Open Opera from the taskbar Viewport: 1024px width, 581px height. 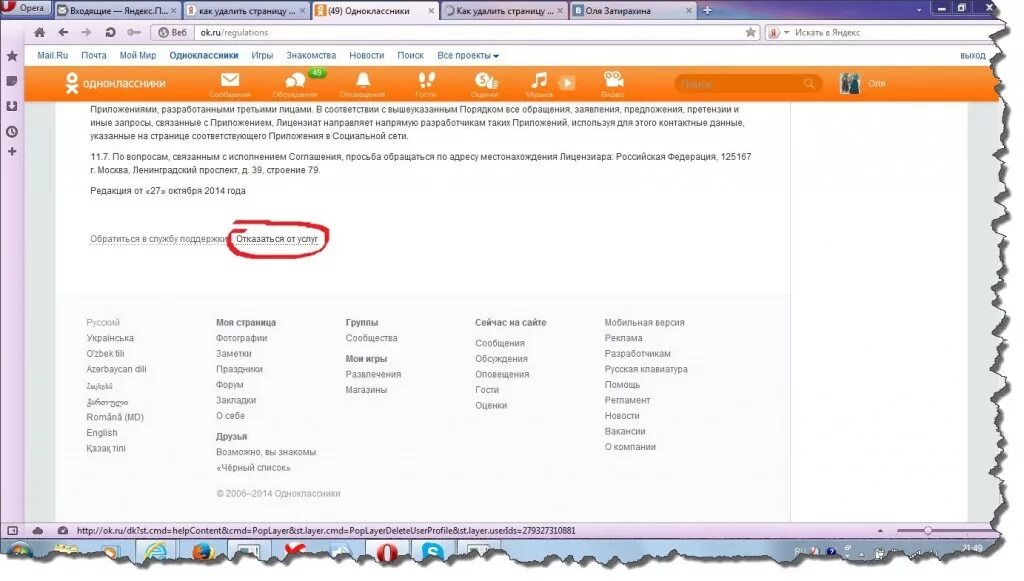coord(387,553)
